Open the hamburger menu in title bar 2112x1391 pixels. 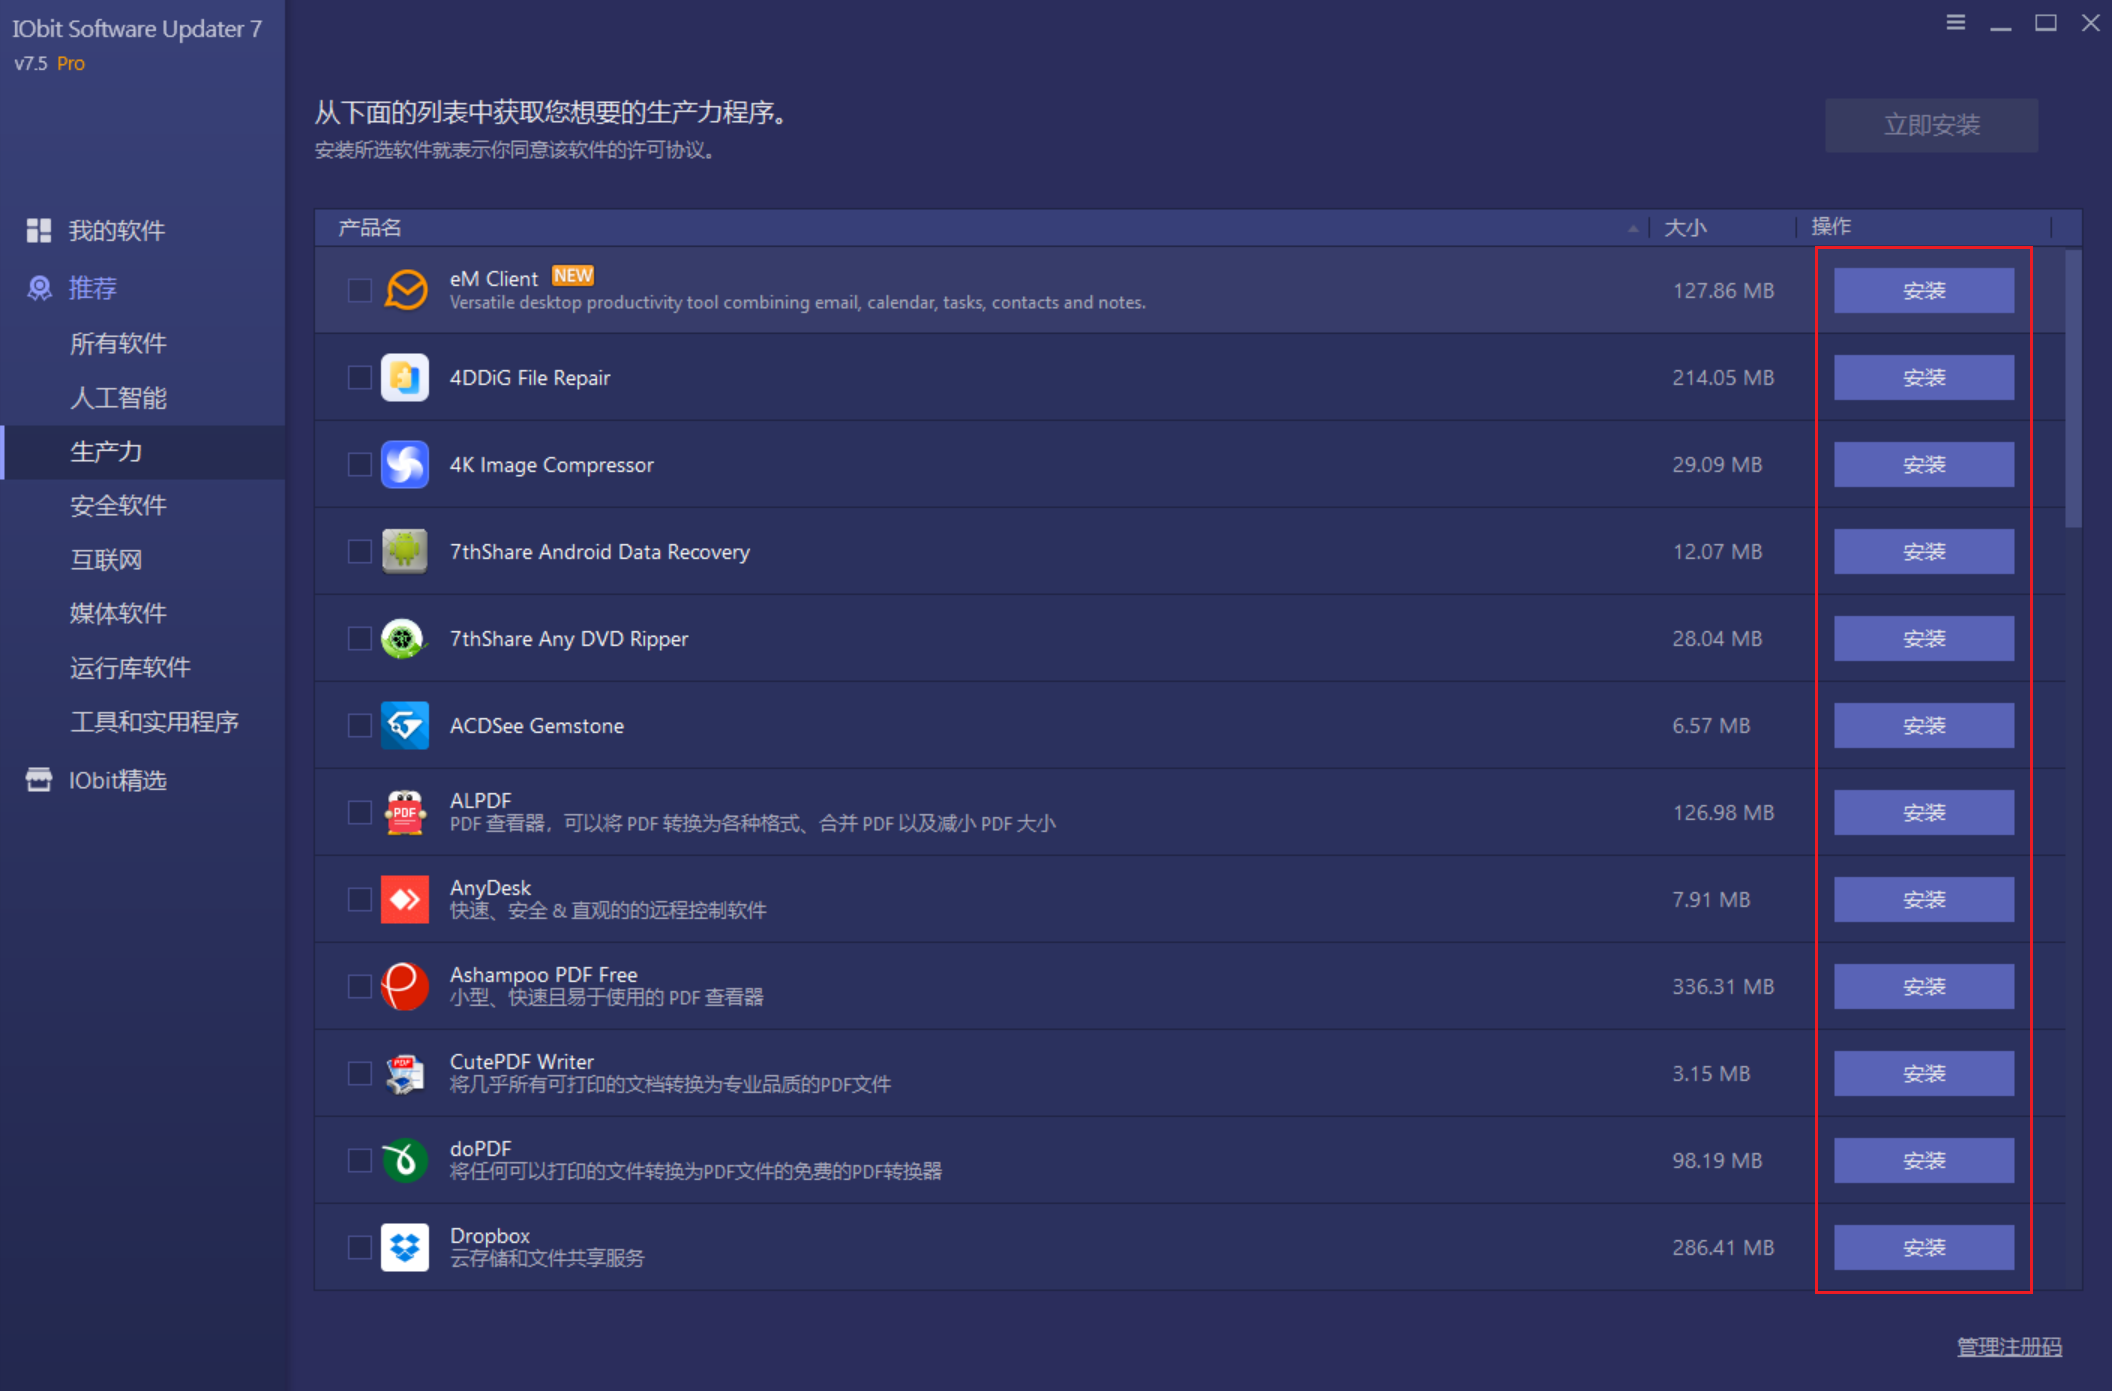(1956, 22)
